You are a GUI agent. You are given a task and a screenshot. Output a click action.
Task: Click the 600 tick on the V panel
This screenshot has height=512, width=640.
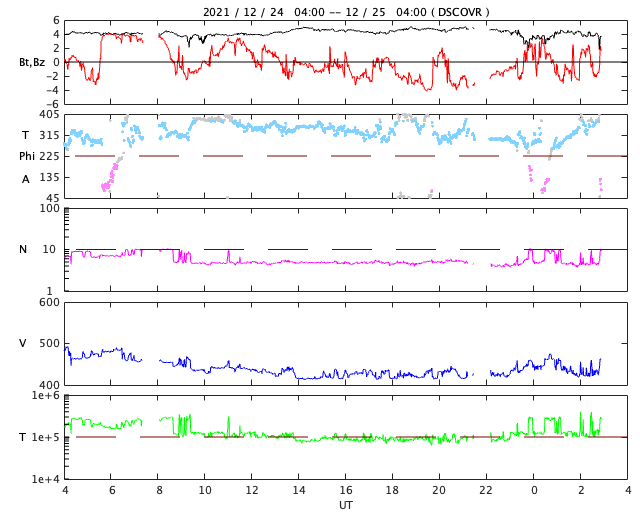coord(49,303)
